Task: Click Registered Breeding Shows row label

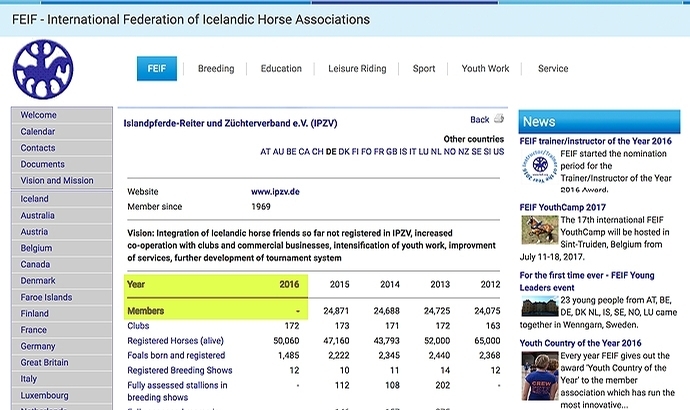Action: (180, 370)
